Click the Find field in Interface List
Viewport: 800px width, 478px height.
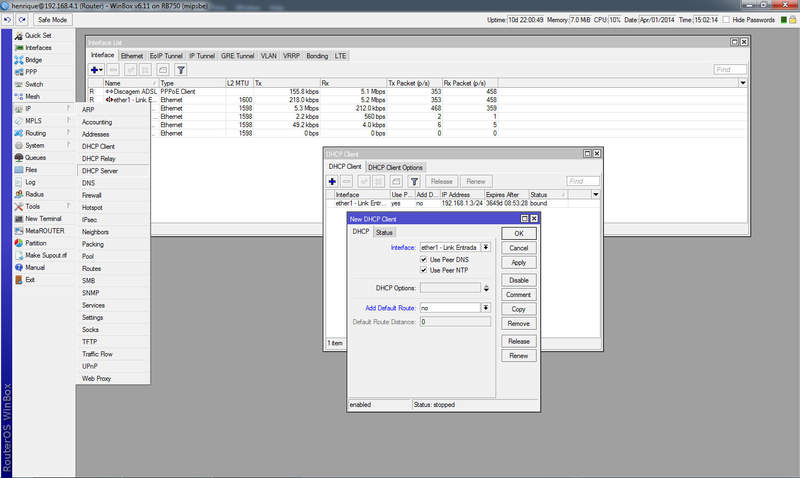tap(729, 70)
